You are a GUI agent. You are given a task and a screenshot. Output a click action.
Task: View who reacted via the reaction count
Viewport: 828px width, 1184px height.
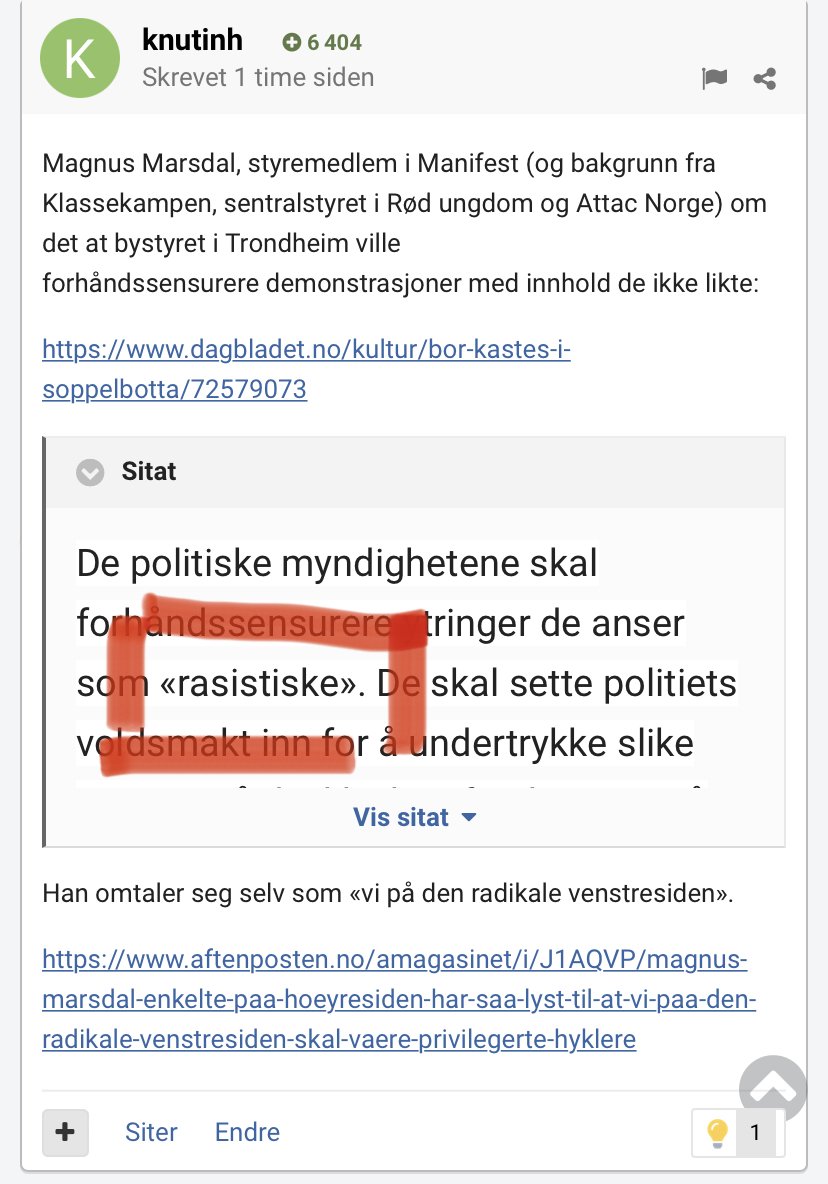coord(755,1132)
